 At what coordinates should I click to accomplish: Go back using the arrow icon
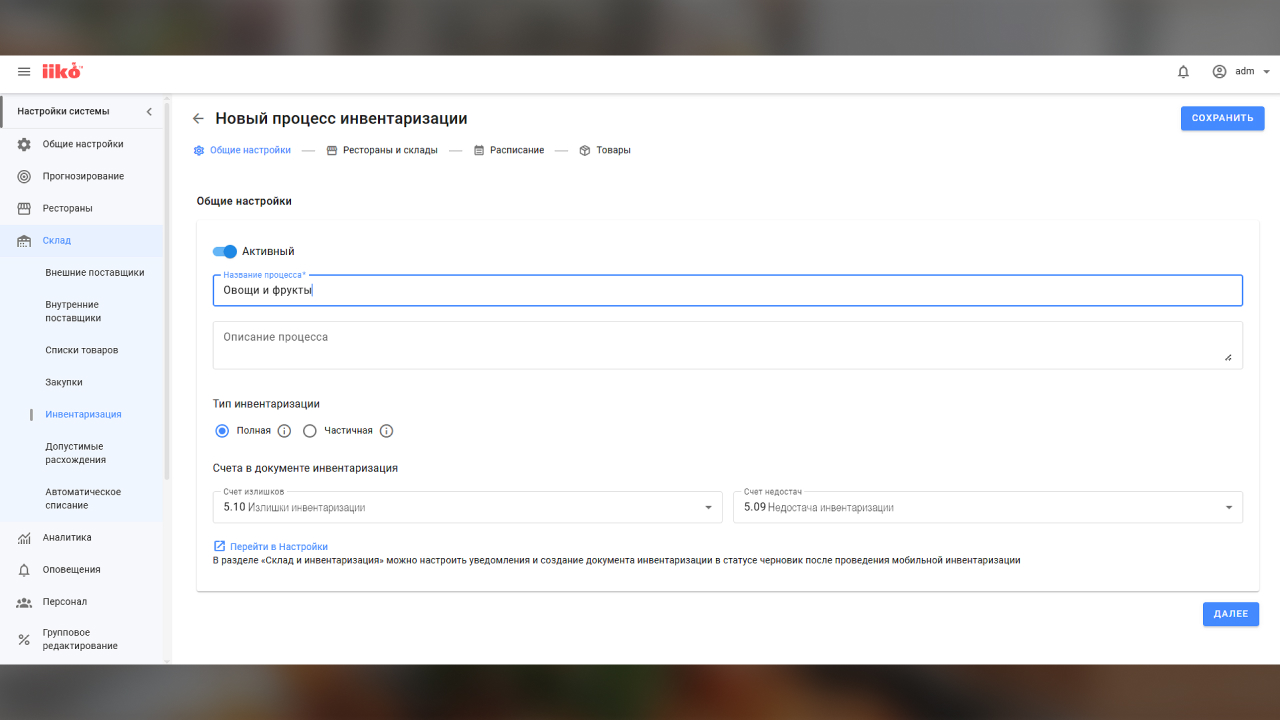198,118
